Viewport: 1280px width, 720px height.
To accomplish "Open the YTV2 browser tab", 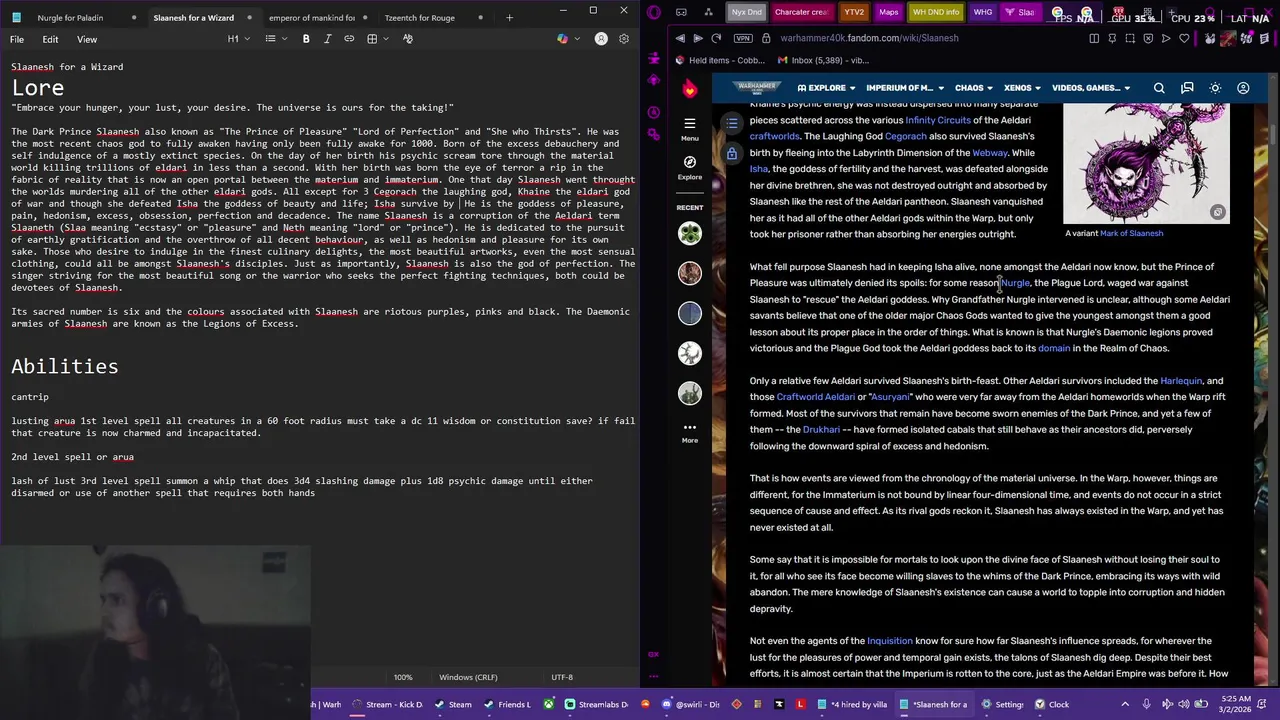I will 854,12.
